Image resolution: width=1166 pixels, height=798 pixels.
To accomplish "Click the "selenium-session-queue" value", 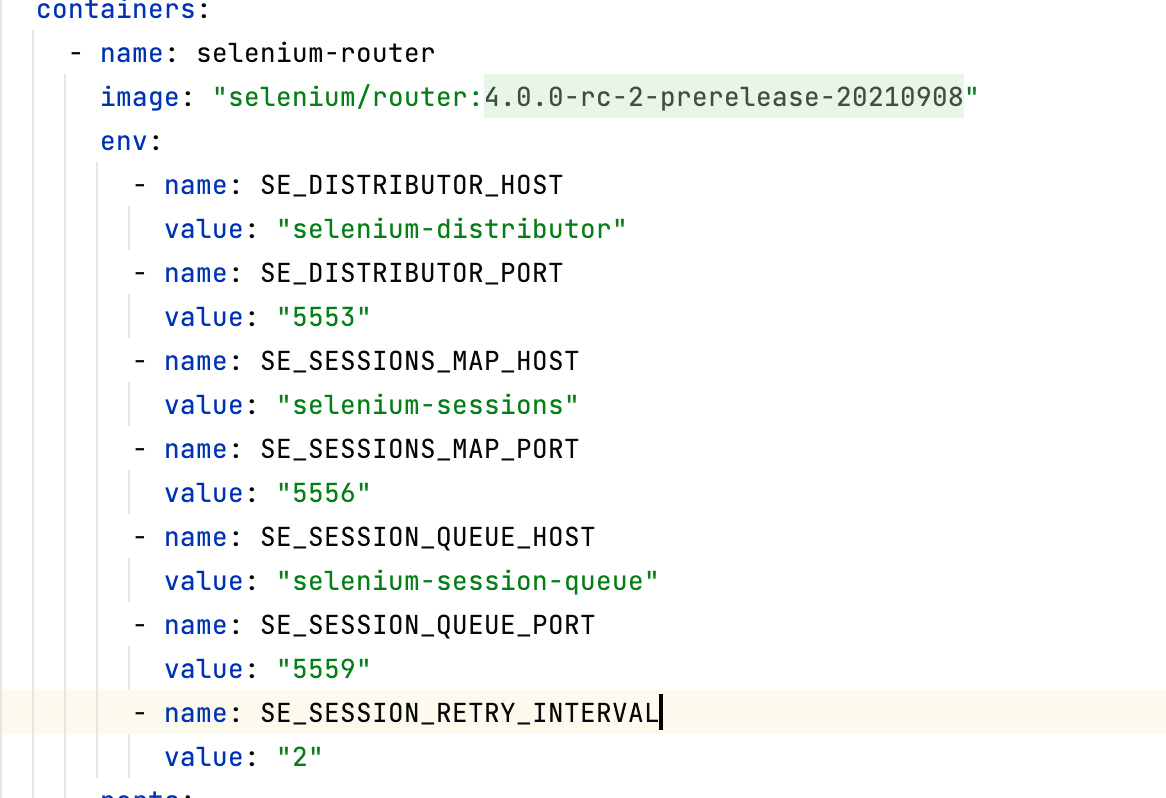I will (467, 582).
